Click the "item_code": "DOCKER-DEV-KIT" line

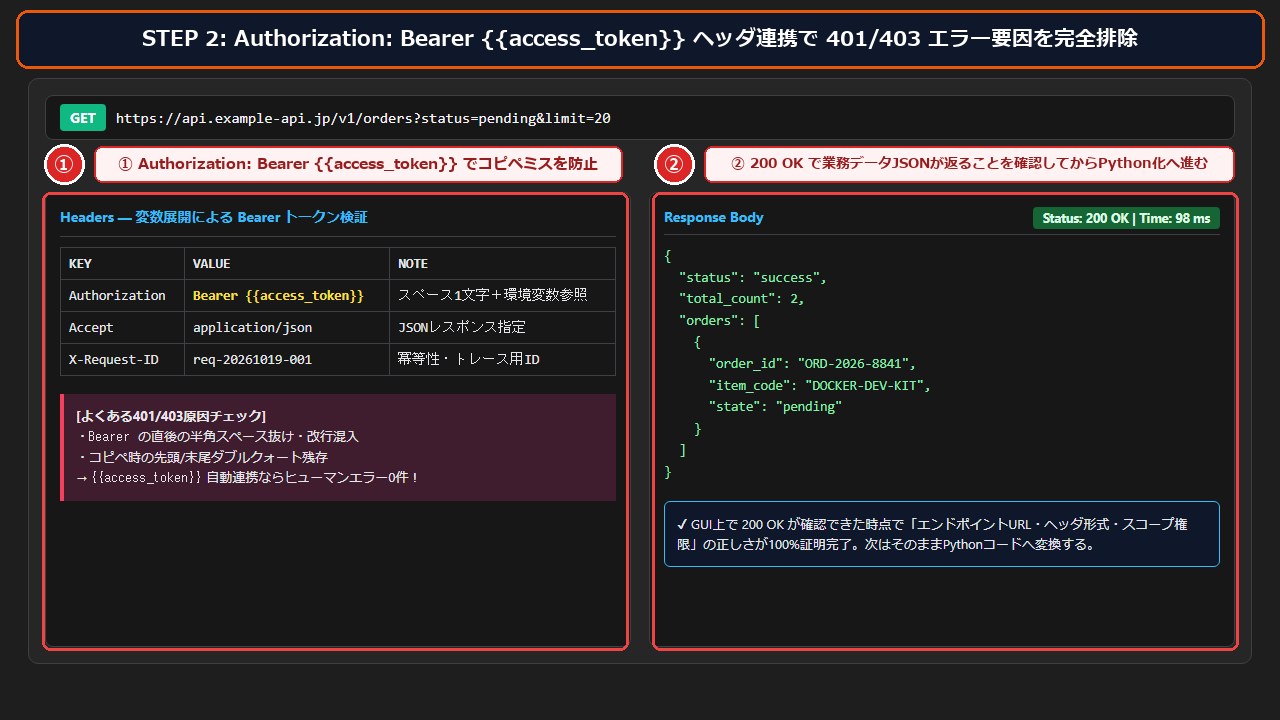[820, 385]
